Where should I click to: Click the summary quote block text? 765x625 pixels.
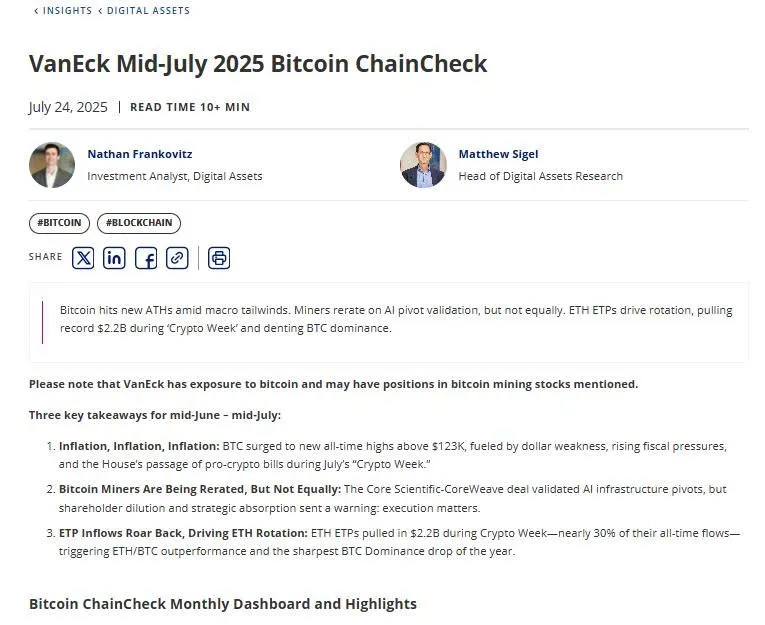tap(396, 319)
